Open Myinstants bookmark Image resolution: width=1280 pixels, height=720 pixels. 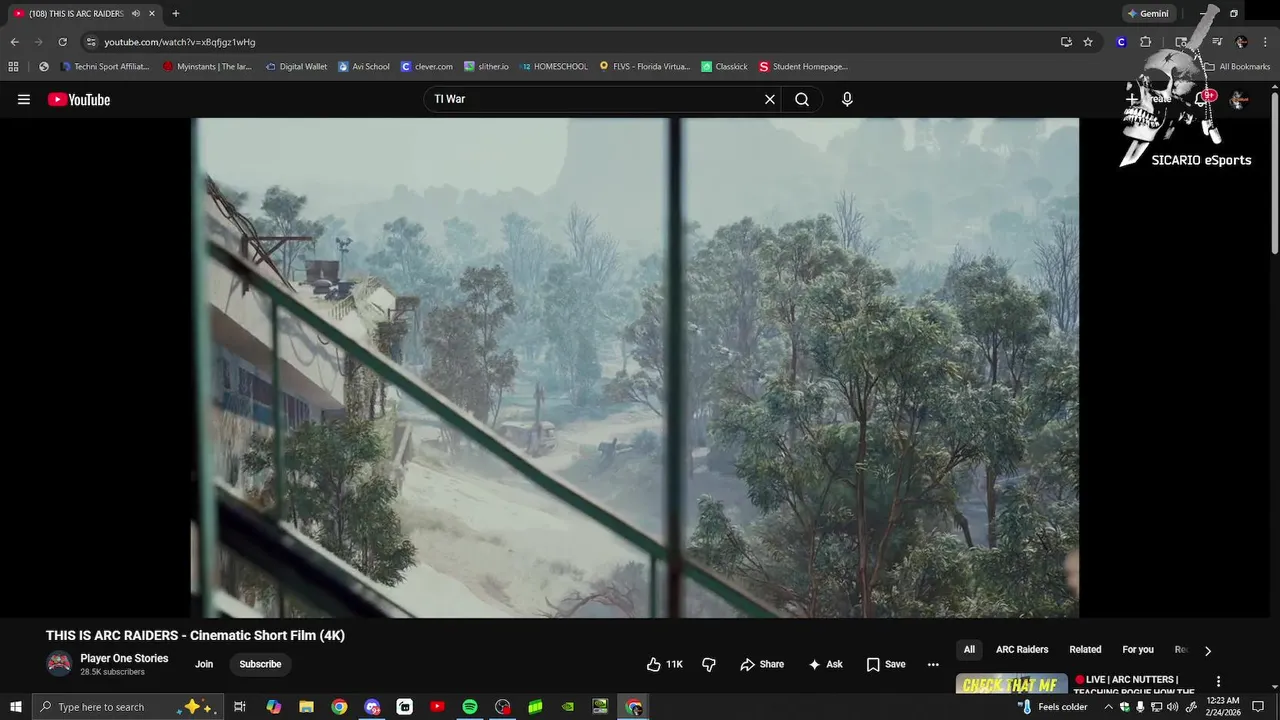pyautogui.click(x=207, y=67)
